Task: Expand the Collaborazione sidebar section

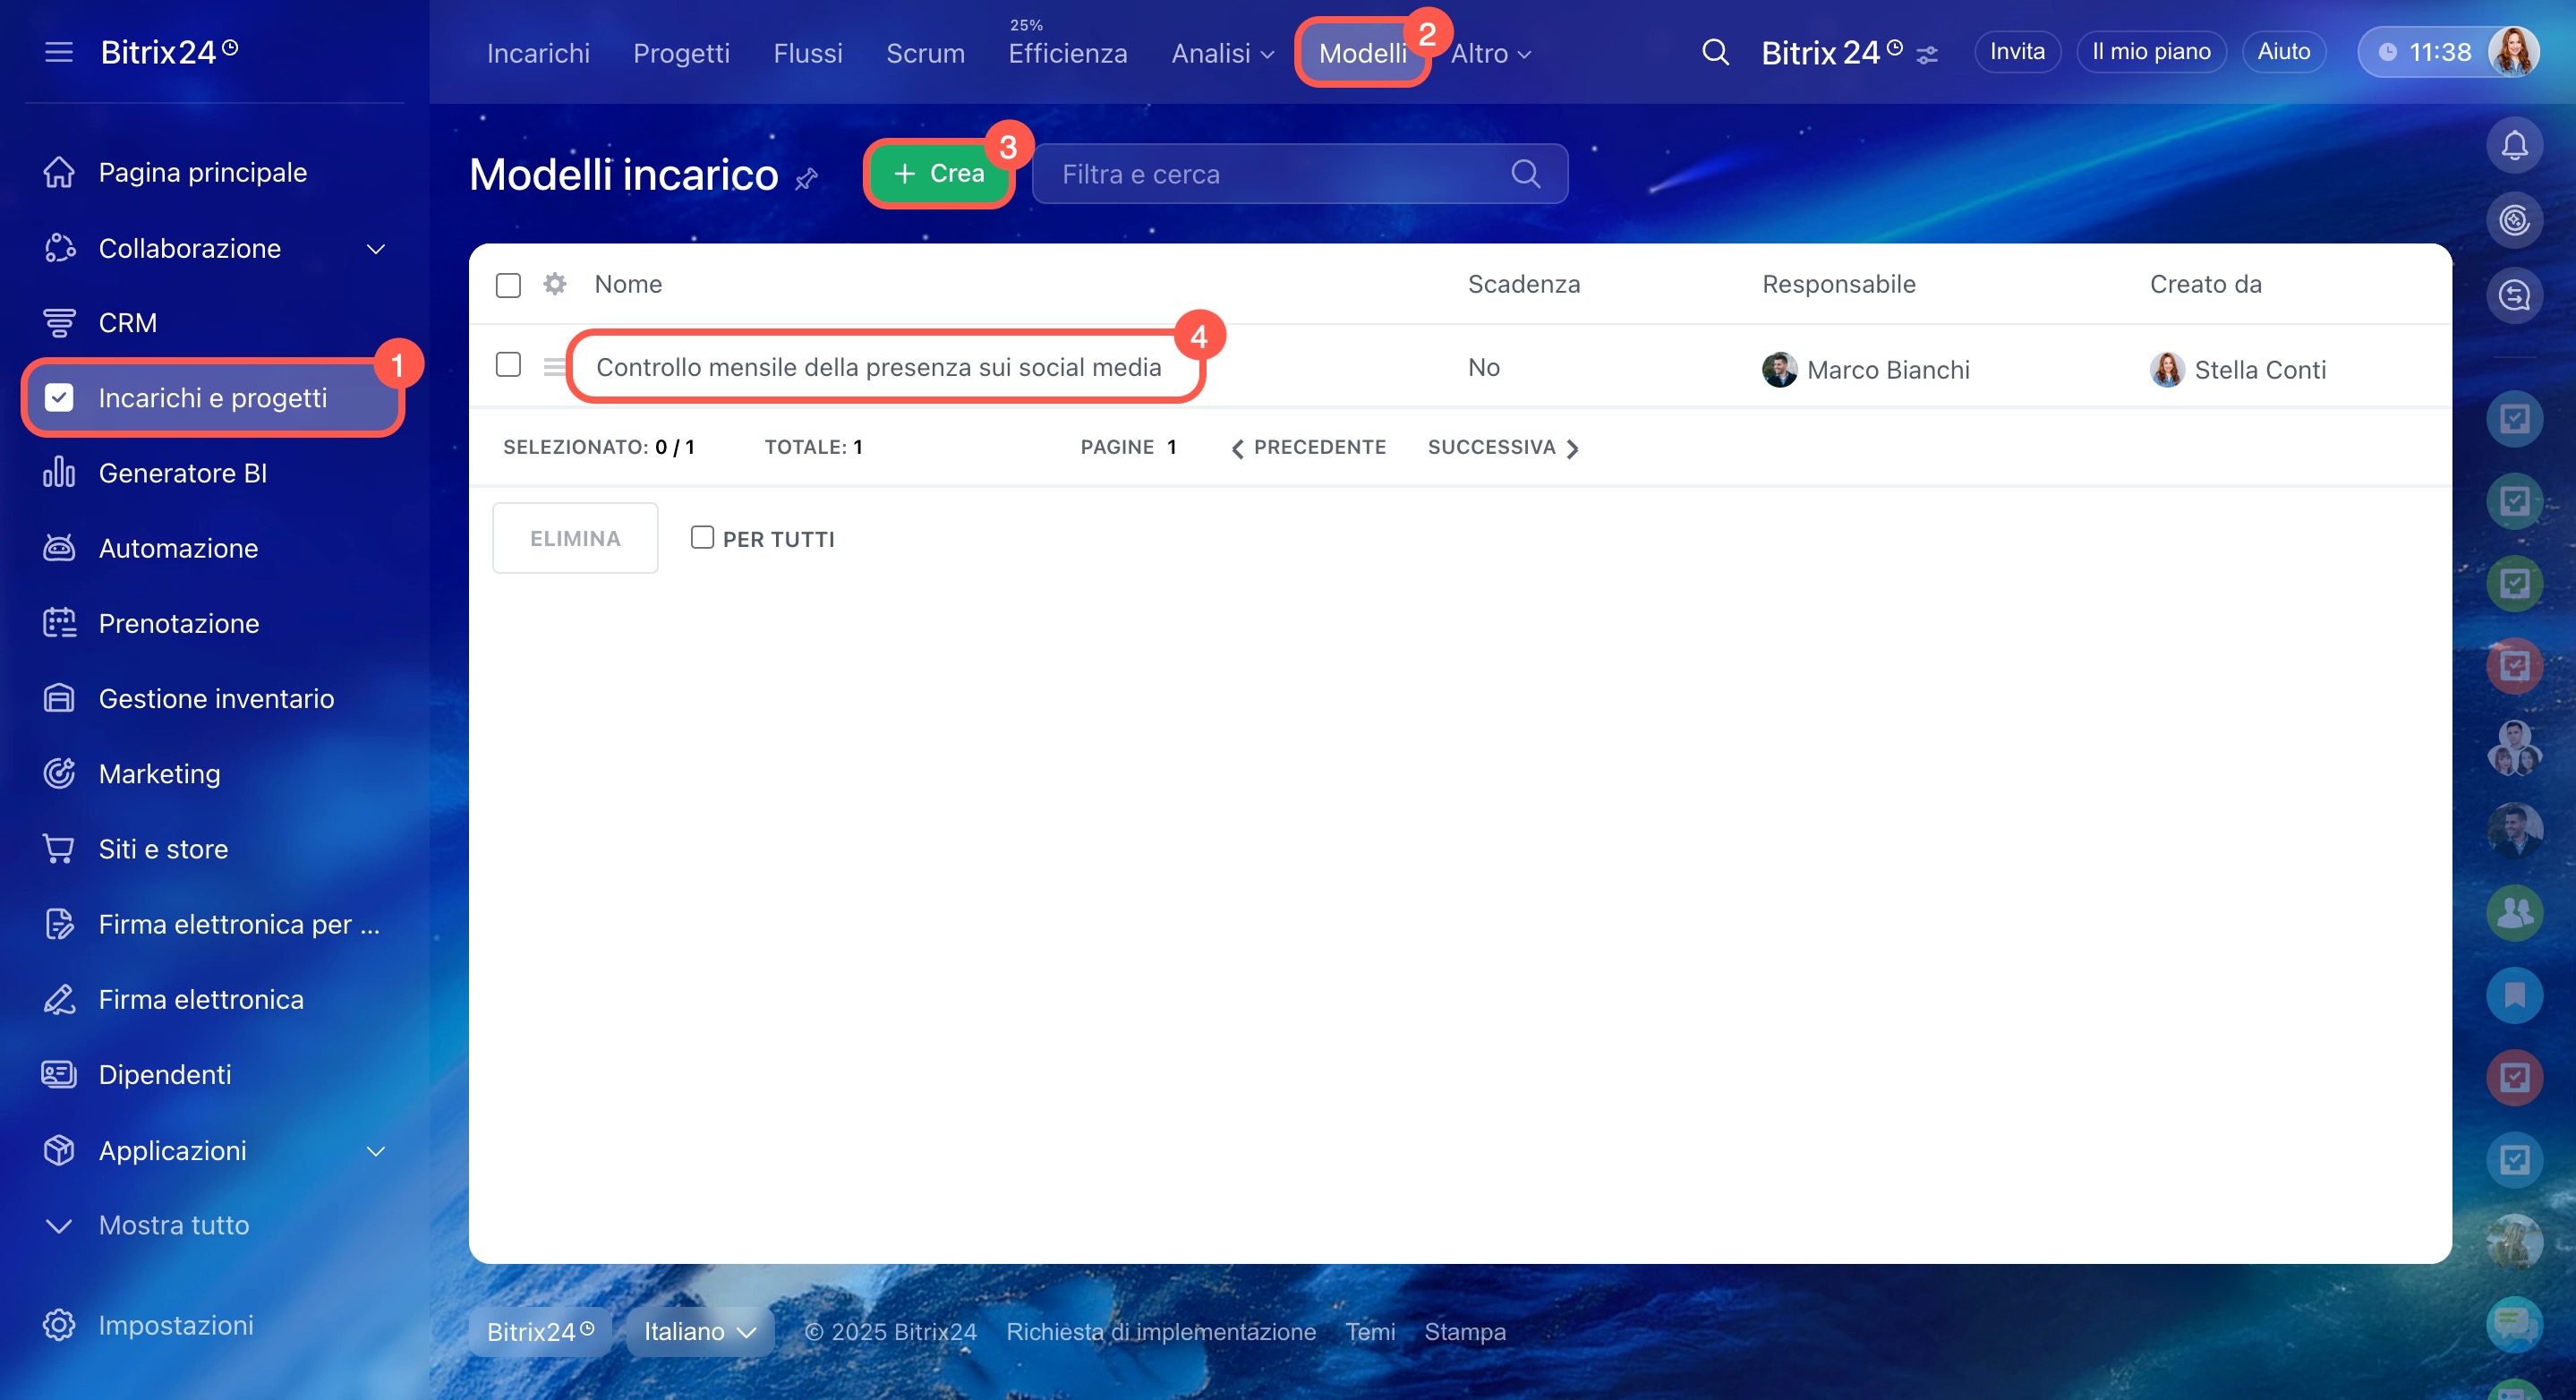Action: click(x=376, y=248)
